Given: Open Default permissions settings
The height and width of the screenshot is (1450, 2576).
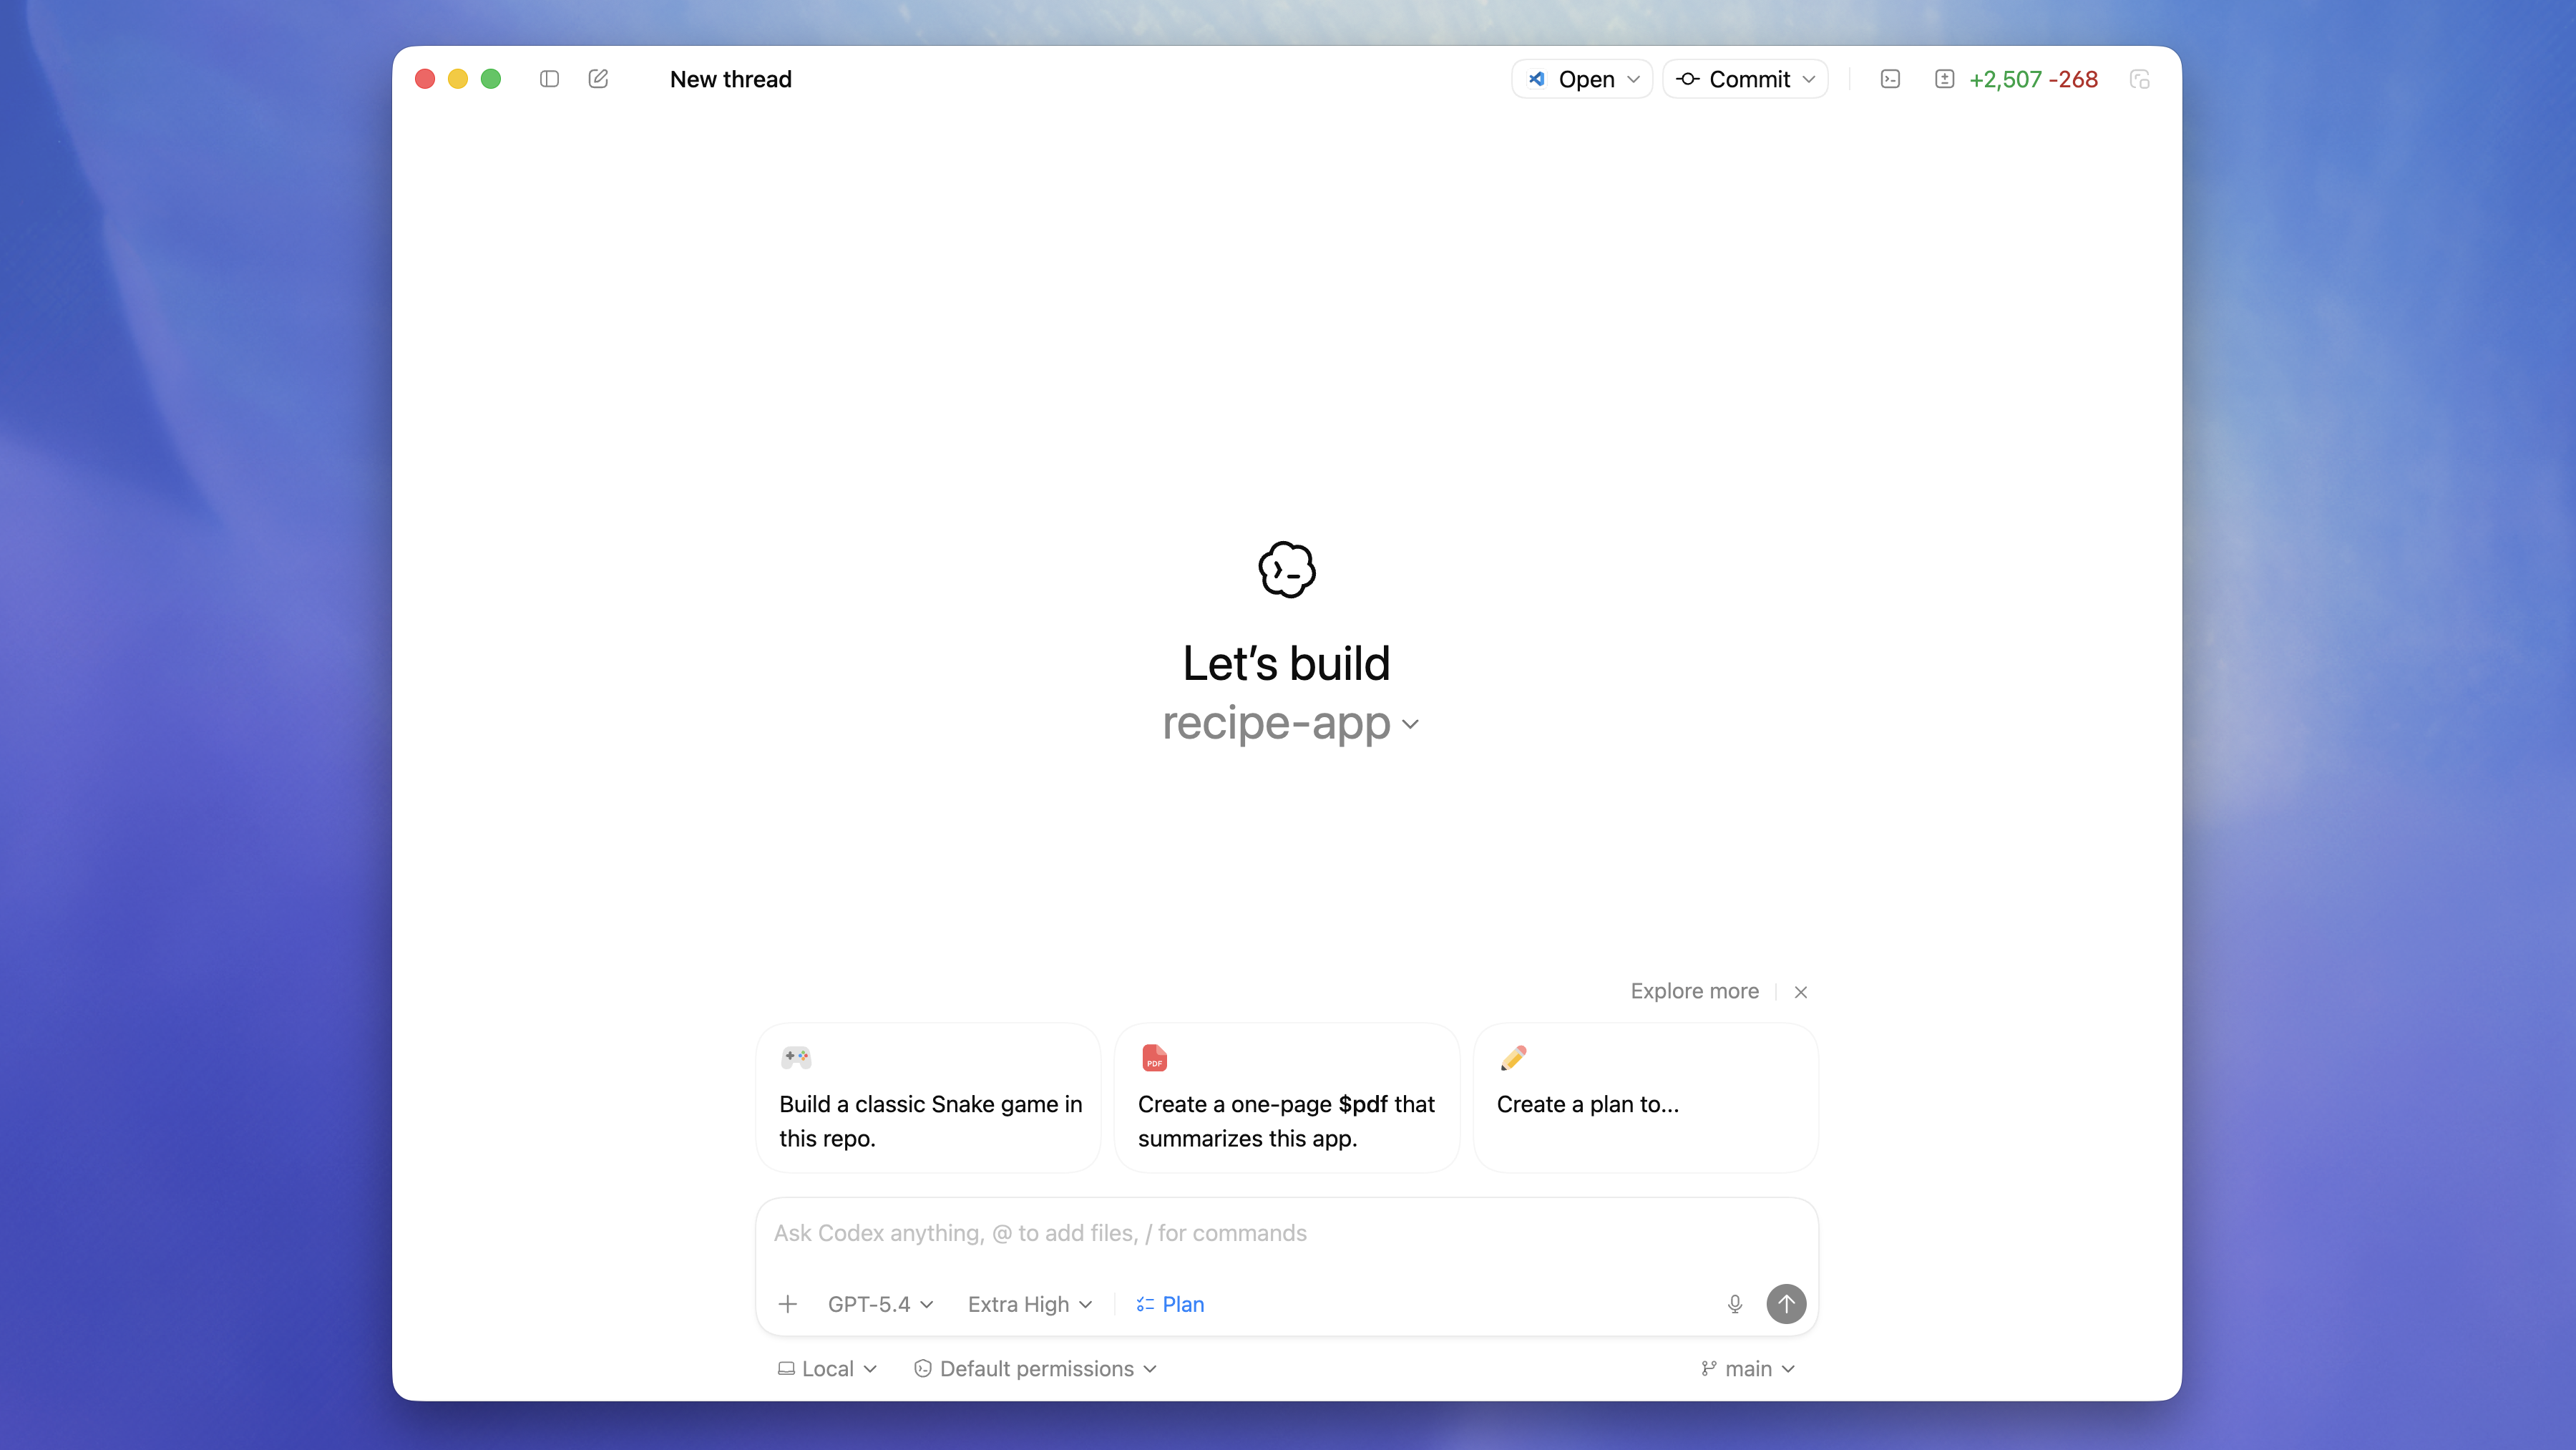Looking at the screenshot, I should 1035,1368.
